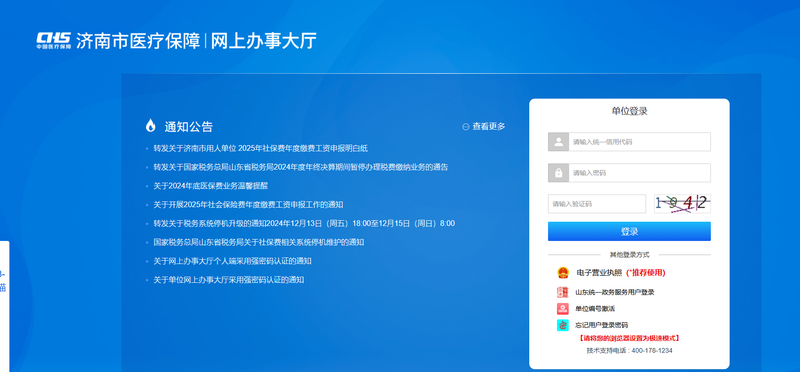Click the red 请将您的浏览器设置为极速模式 notice

pos(630,338)
